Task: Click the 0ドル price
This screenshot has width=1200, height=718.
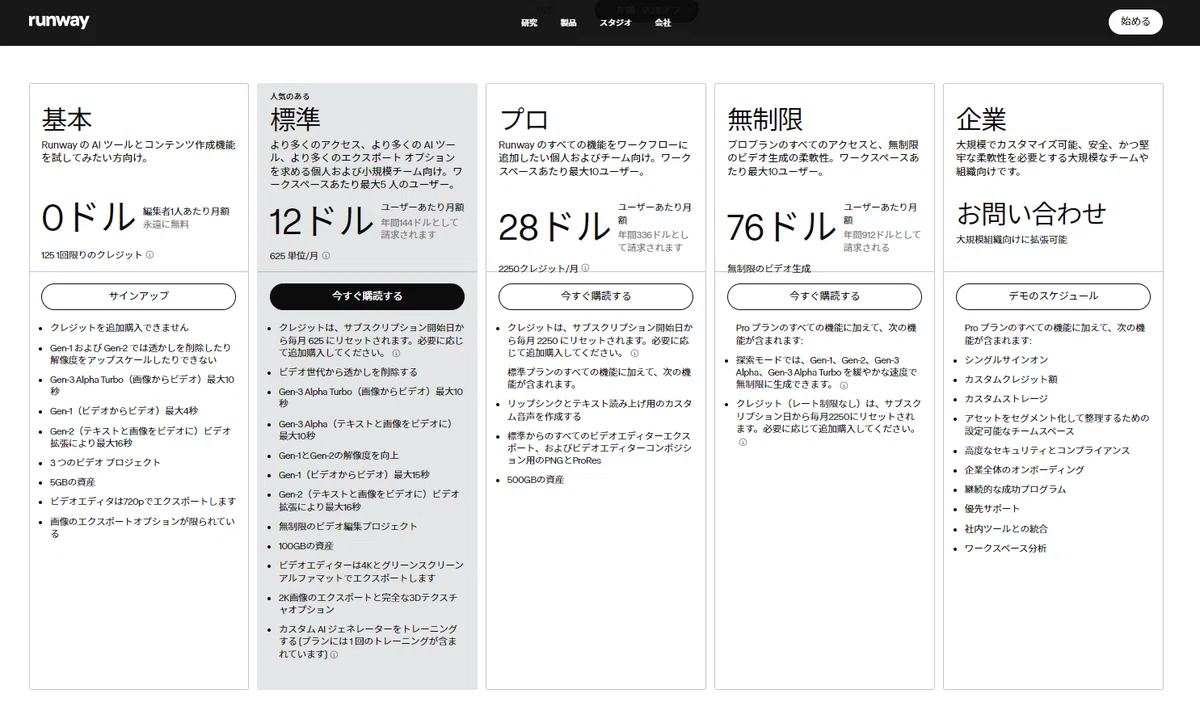Action: click(x=88, y=217)
